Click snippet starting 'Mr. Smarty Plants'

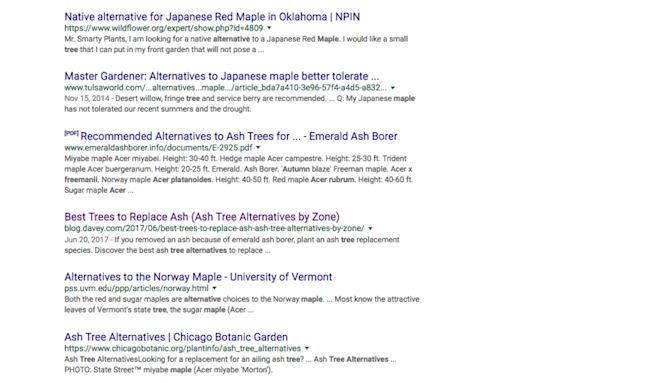point(236,44)
